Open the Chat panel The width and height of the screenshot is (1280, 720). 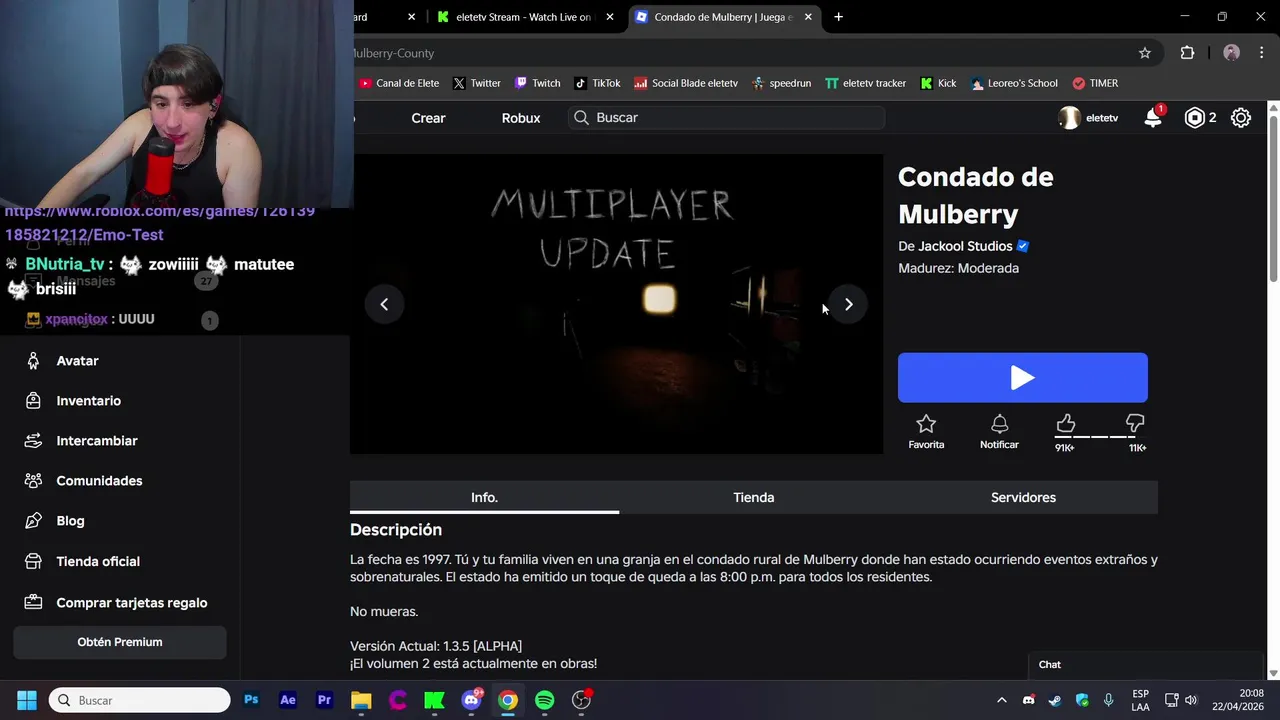click(1146, 665)
